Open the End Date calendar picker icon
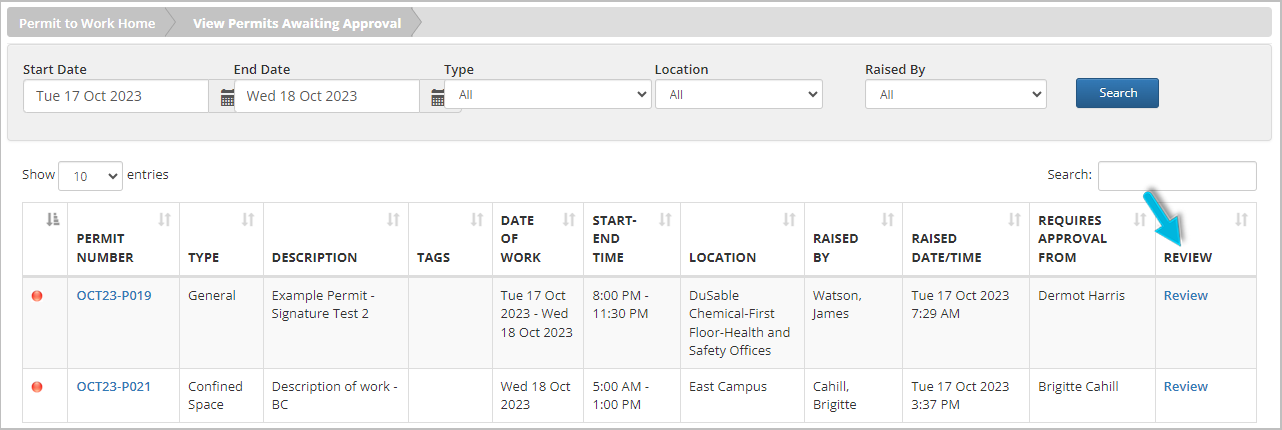Viewport: 1282px width, 430px height. point(437,97)
